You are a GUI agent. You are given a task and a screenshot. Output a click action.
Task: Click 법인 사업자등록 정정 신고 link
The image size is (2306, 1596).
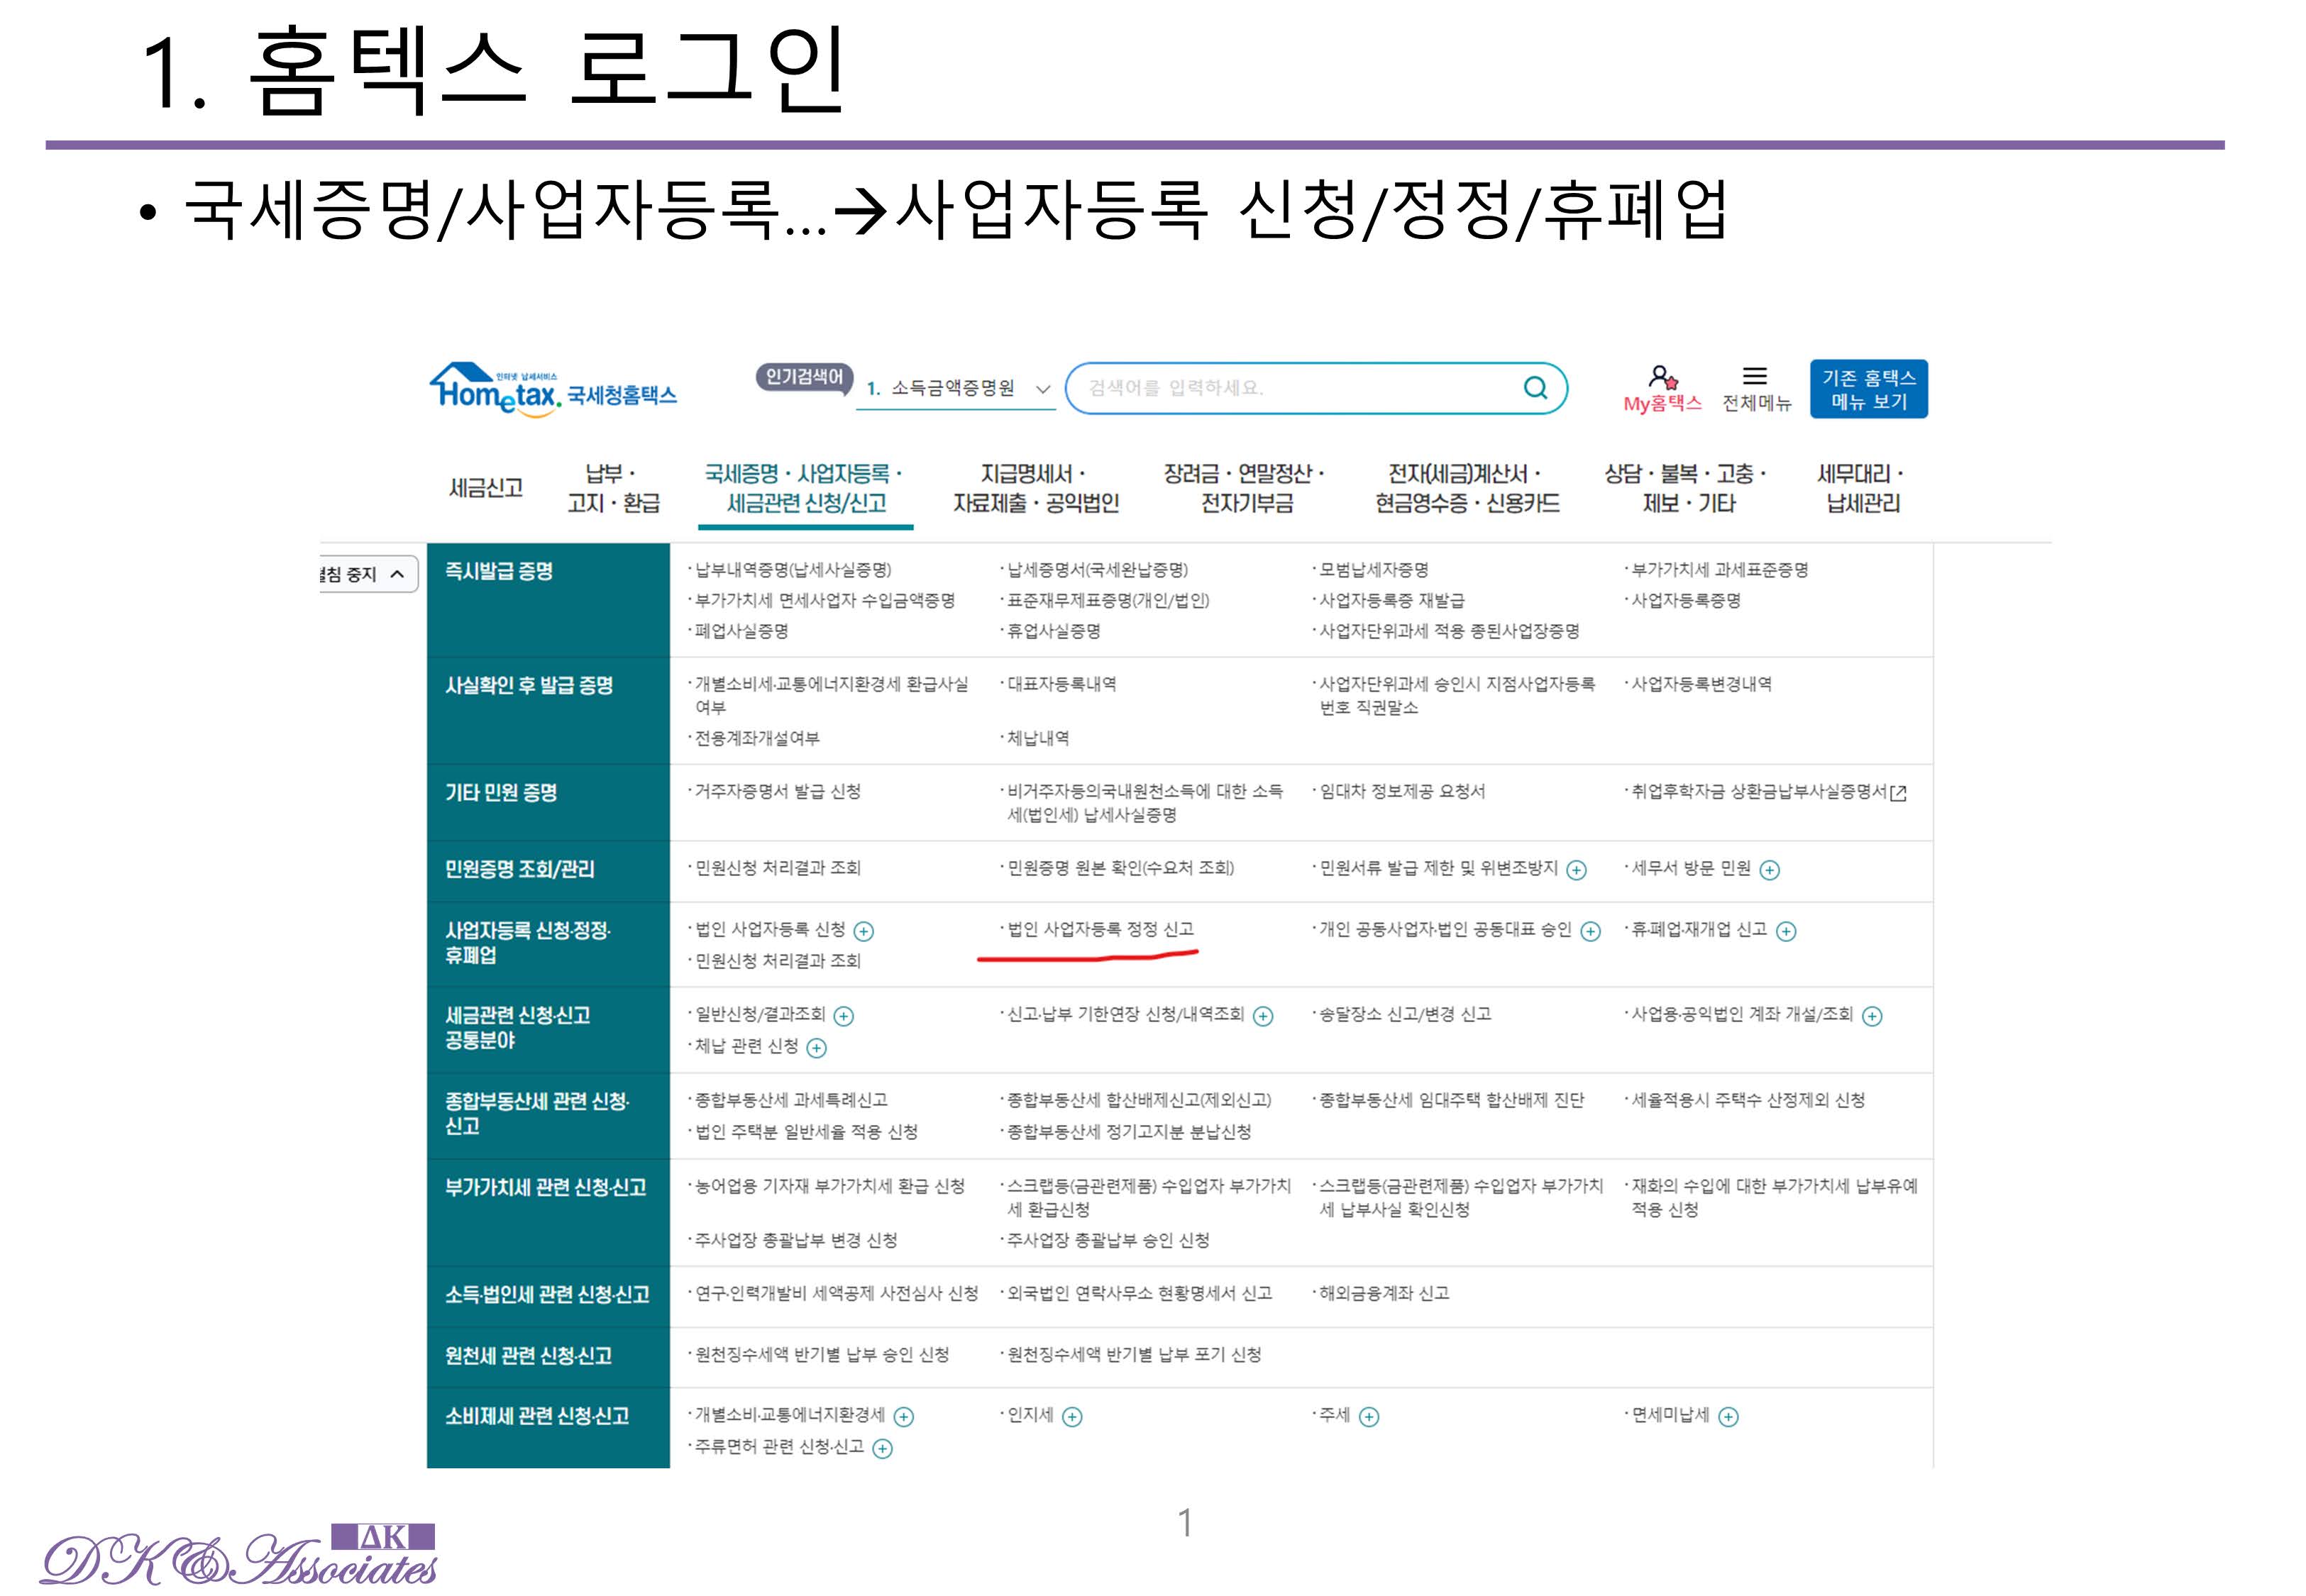coord(1100,930)
